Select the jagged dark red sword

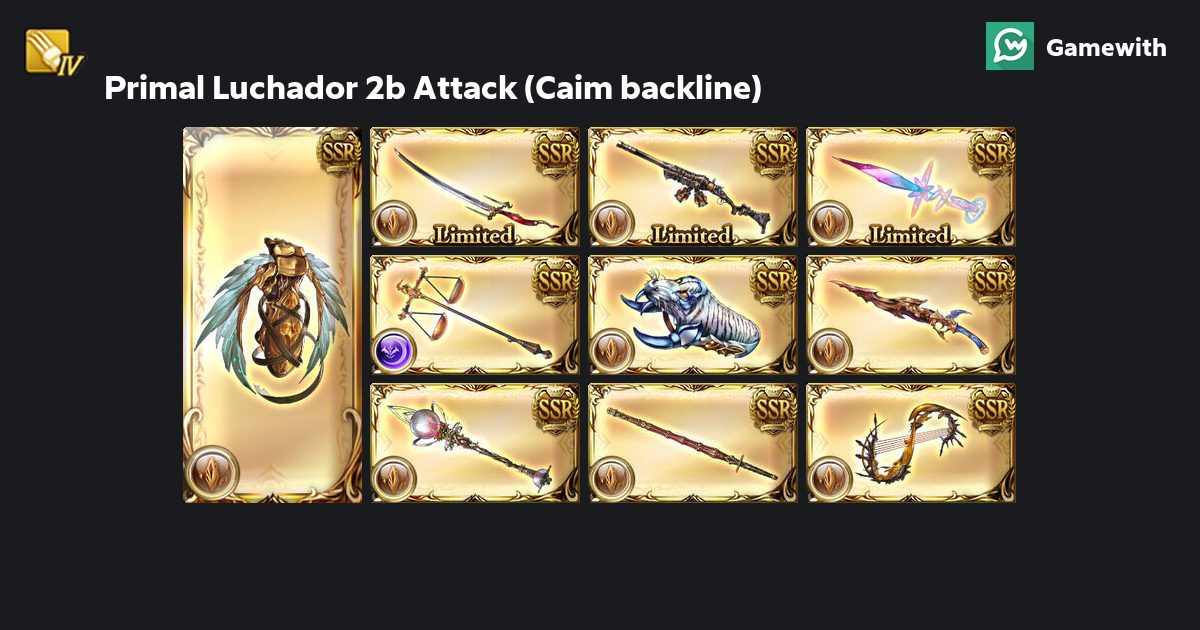point(911,315)
